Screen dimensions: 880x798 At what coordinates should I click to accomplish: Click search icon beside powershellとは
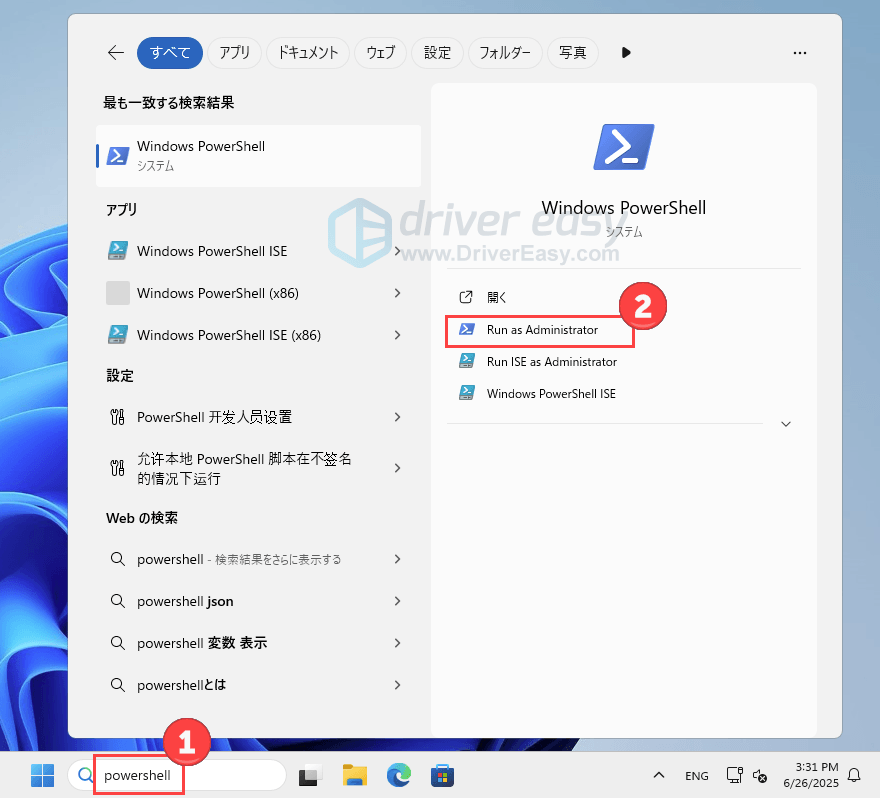[117, 685]
